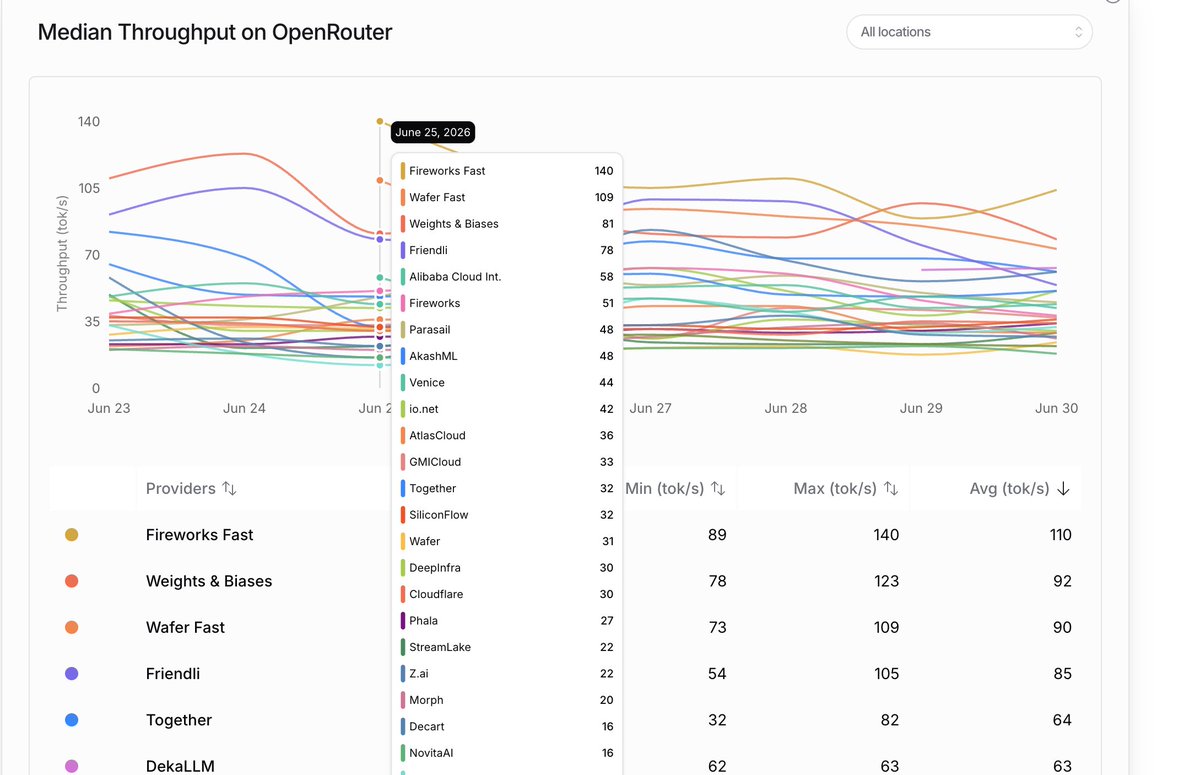Sort by Avg (tok/s) down arrow
Image resolution: width=1200 pixels, height=775 pixels.
pyautogui.click(x=1064, y=489)
